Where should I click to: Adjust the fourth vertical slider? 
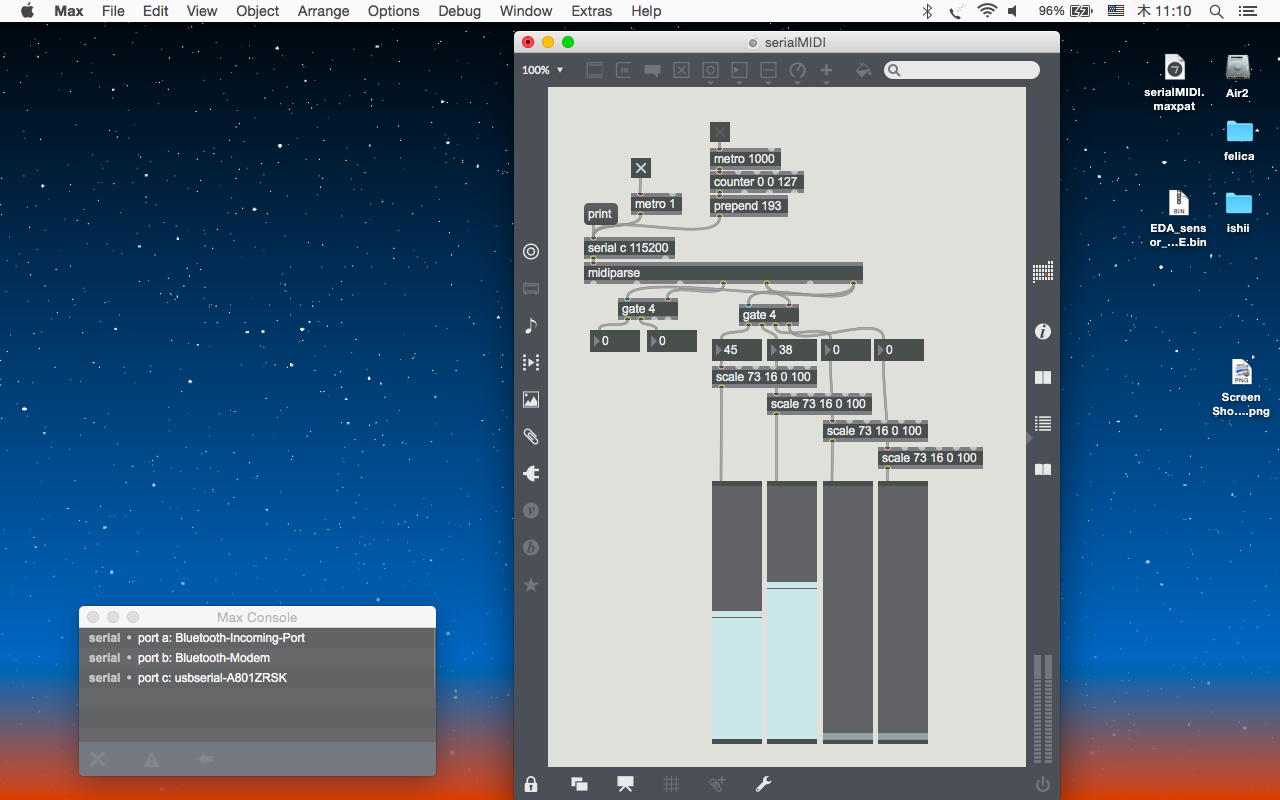[903, 612]
